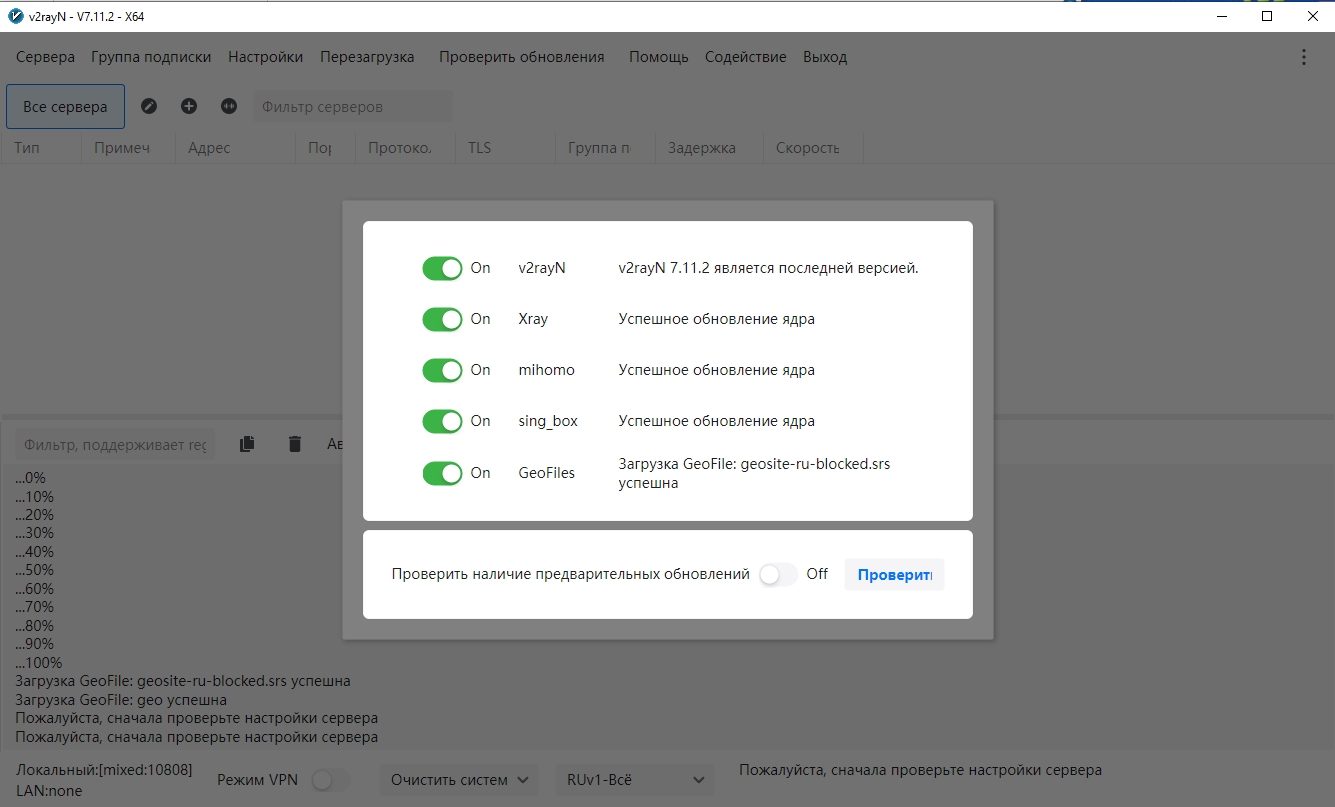
Task: Click the auto column width icon
Action: [229, 106]
